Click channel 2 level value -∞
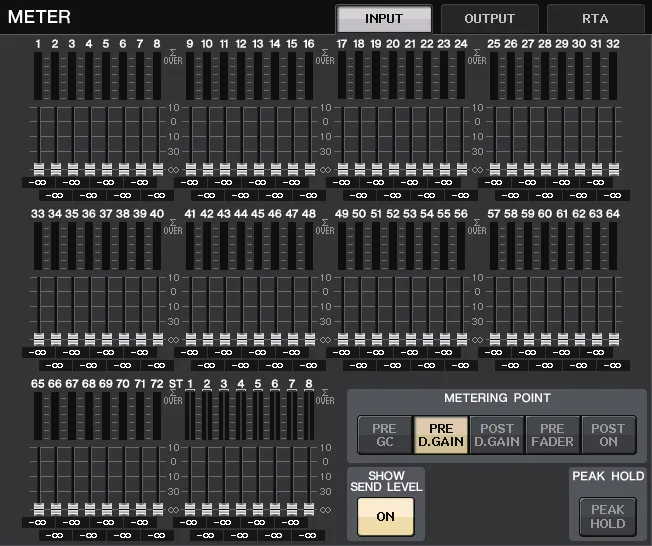Screen dimensions: 652x546 point(54,195)
